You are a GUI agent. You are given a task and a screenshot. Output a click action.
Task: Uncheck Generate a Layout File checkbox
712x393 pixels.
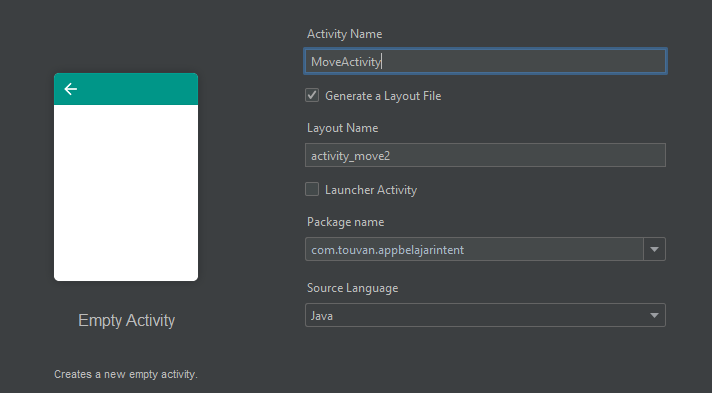[312, 95]
